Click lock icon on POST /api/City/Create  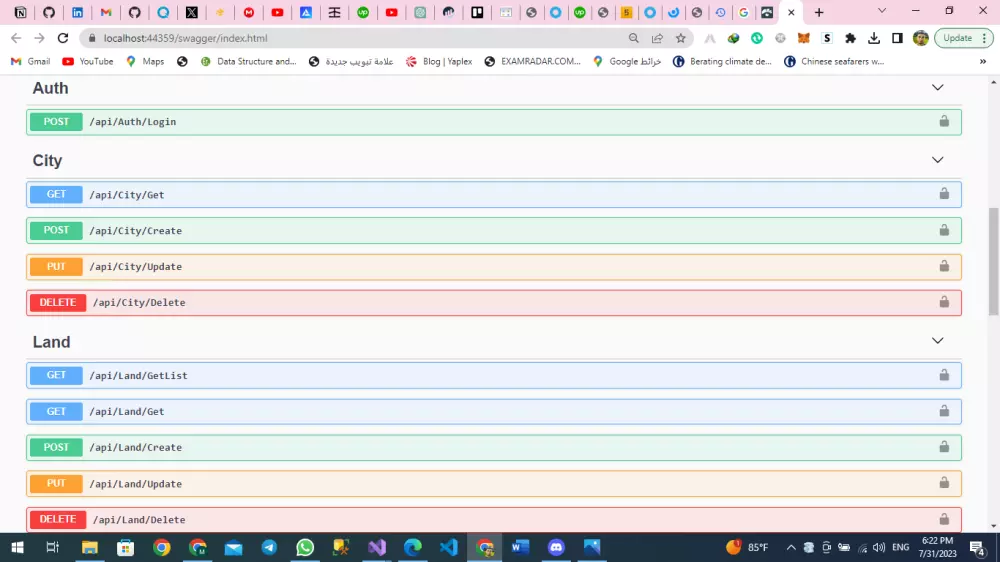pos(944,230)
